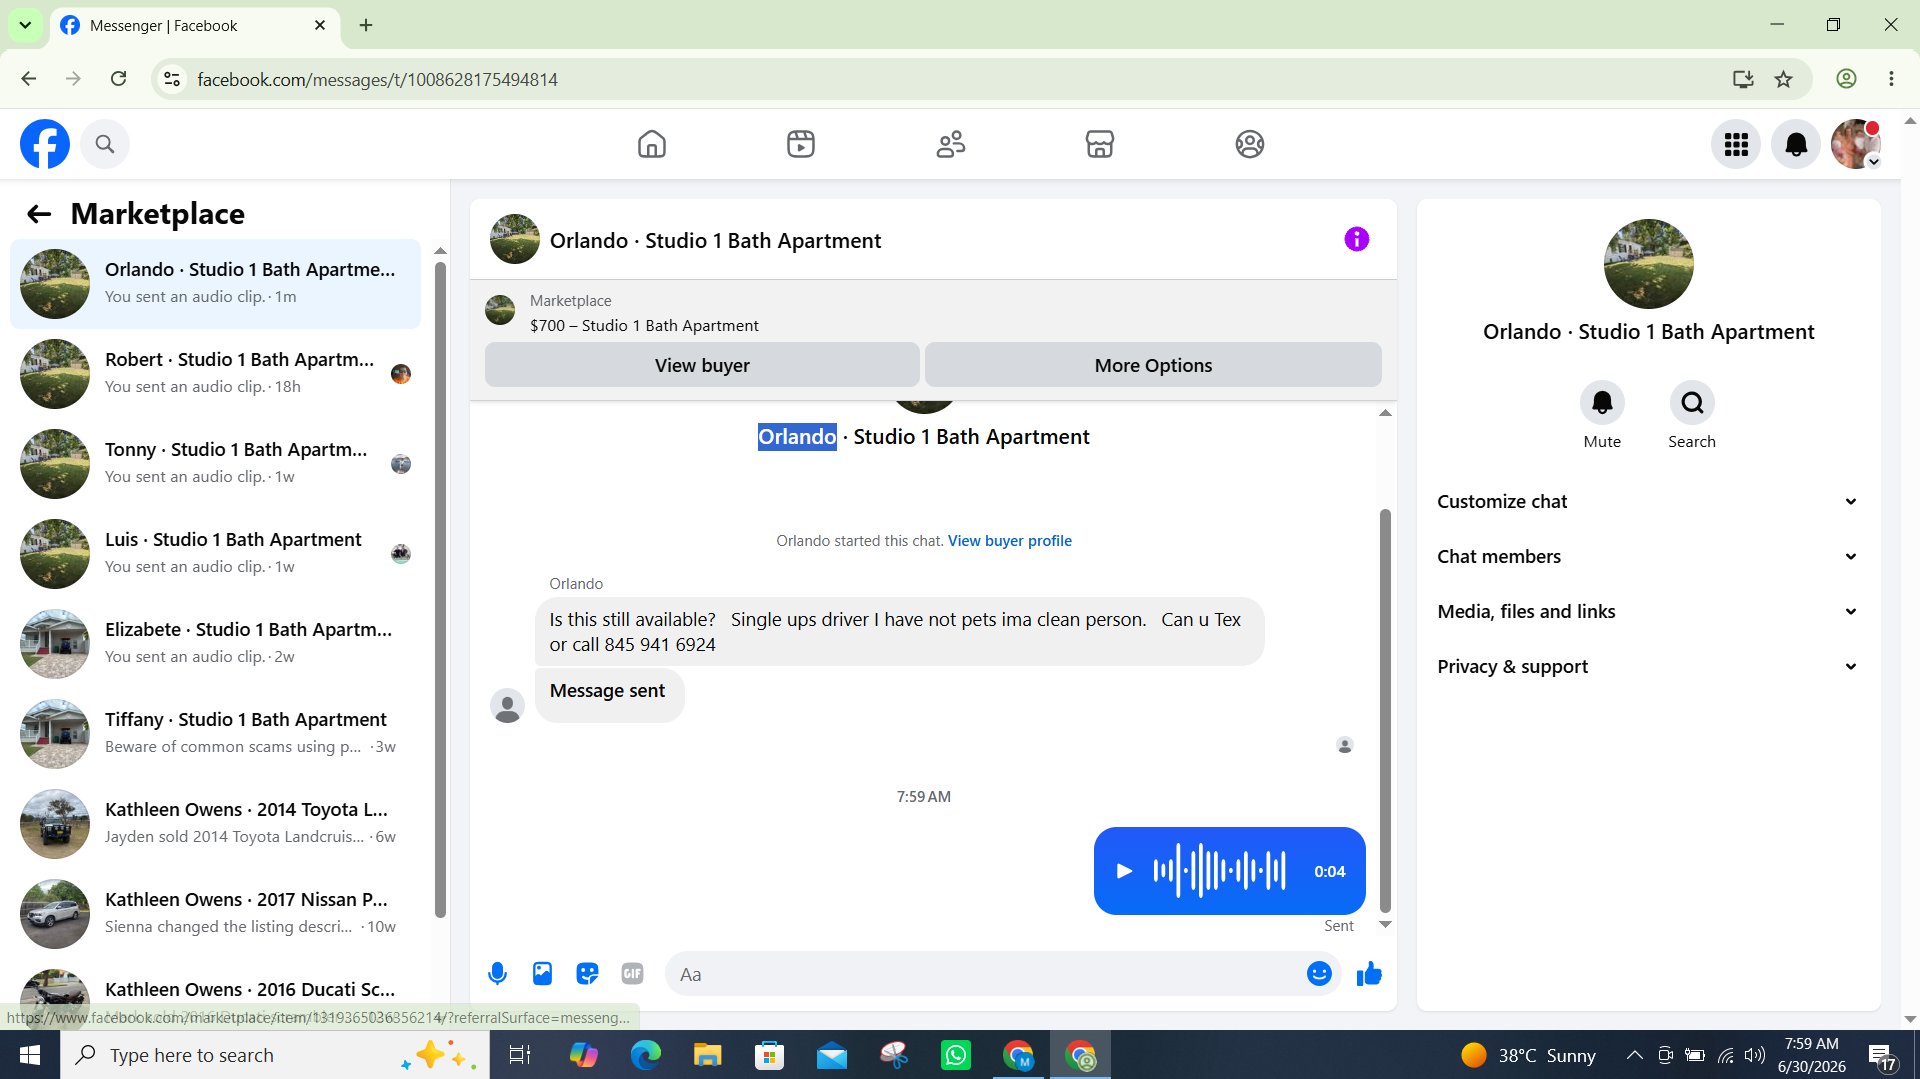1920x1079 pixels.
Task: Send a thumbs-up like
Action: tap(1369, 973)
